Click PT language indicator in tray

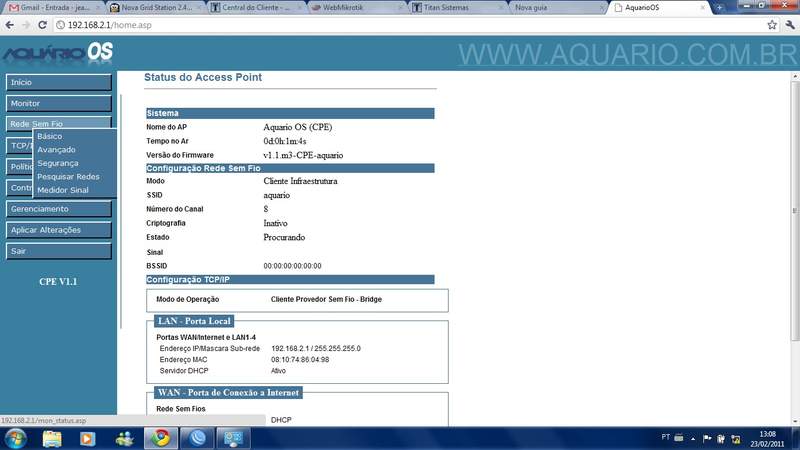coord(665,437)
